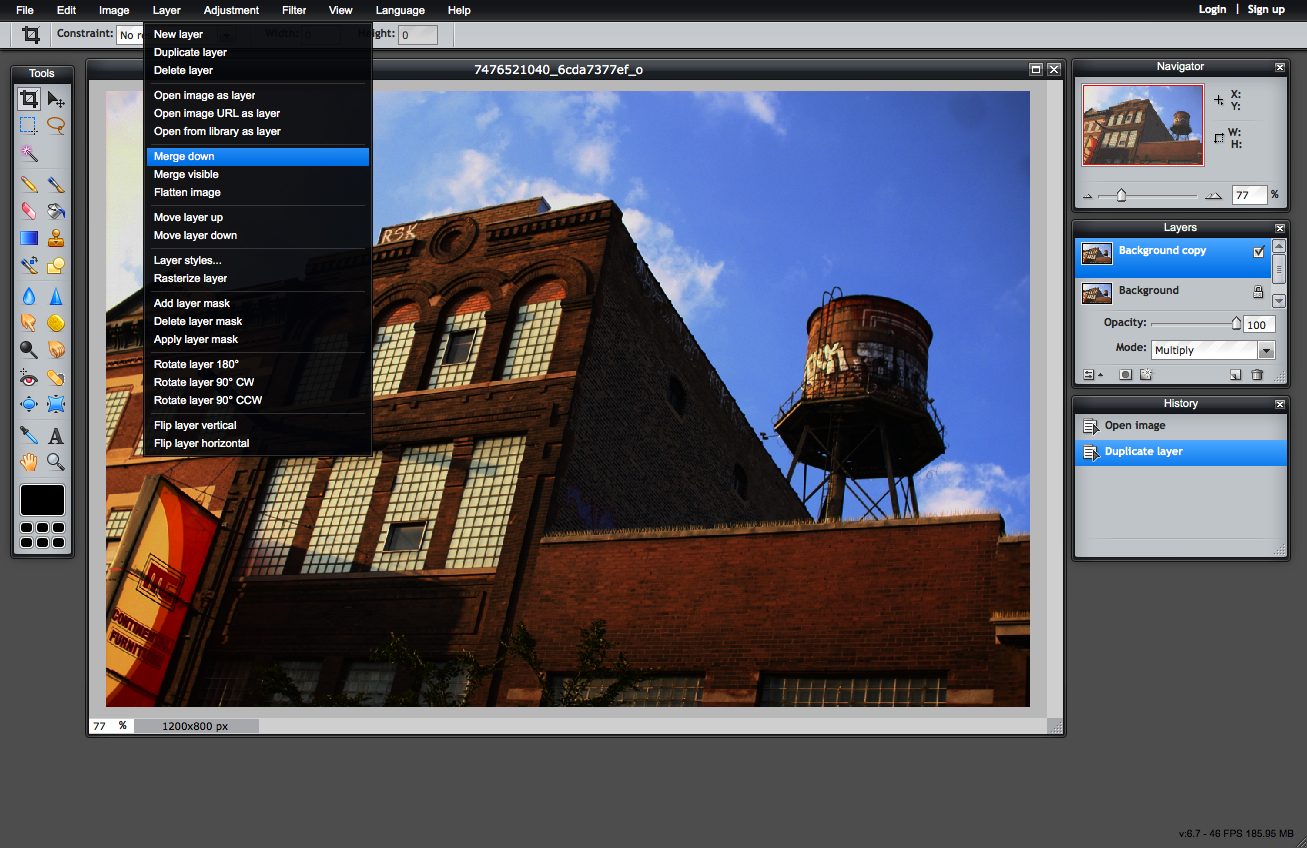This screenshot has height=848, width=1307.
Task: Select the Color Replace tool
Action: 29,265
